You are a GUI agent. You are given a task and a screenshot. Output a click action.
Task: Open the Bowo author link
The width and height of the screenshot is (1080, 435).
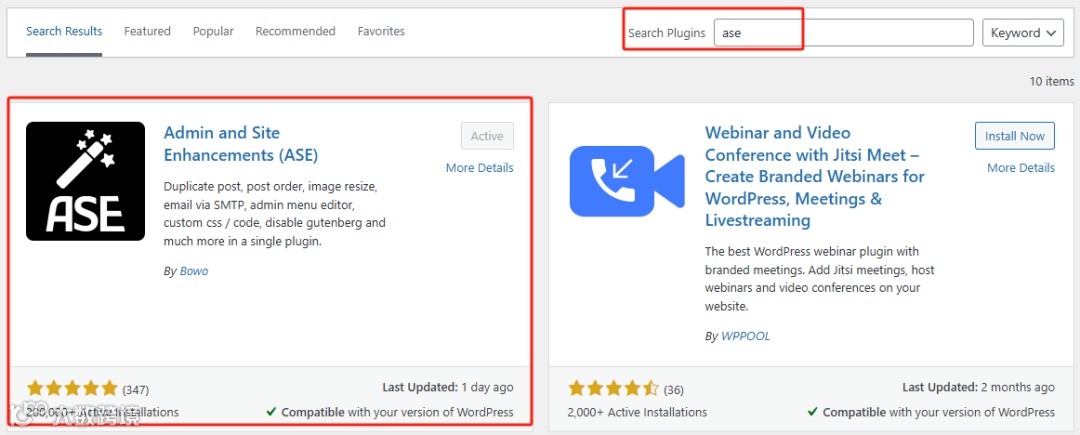click(194, 271)
